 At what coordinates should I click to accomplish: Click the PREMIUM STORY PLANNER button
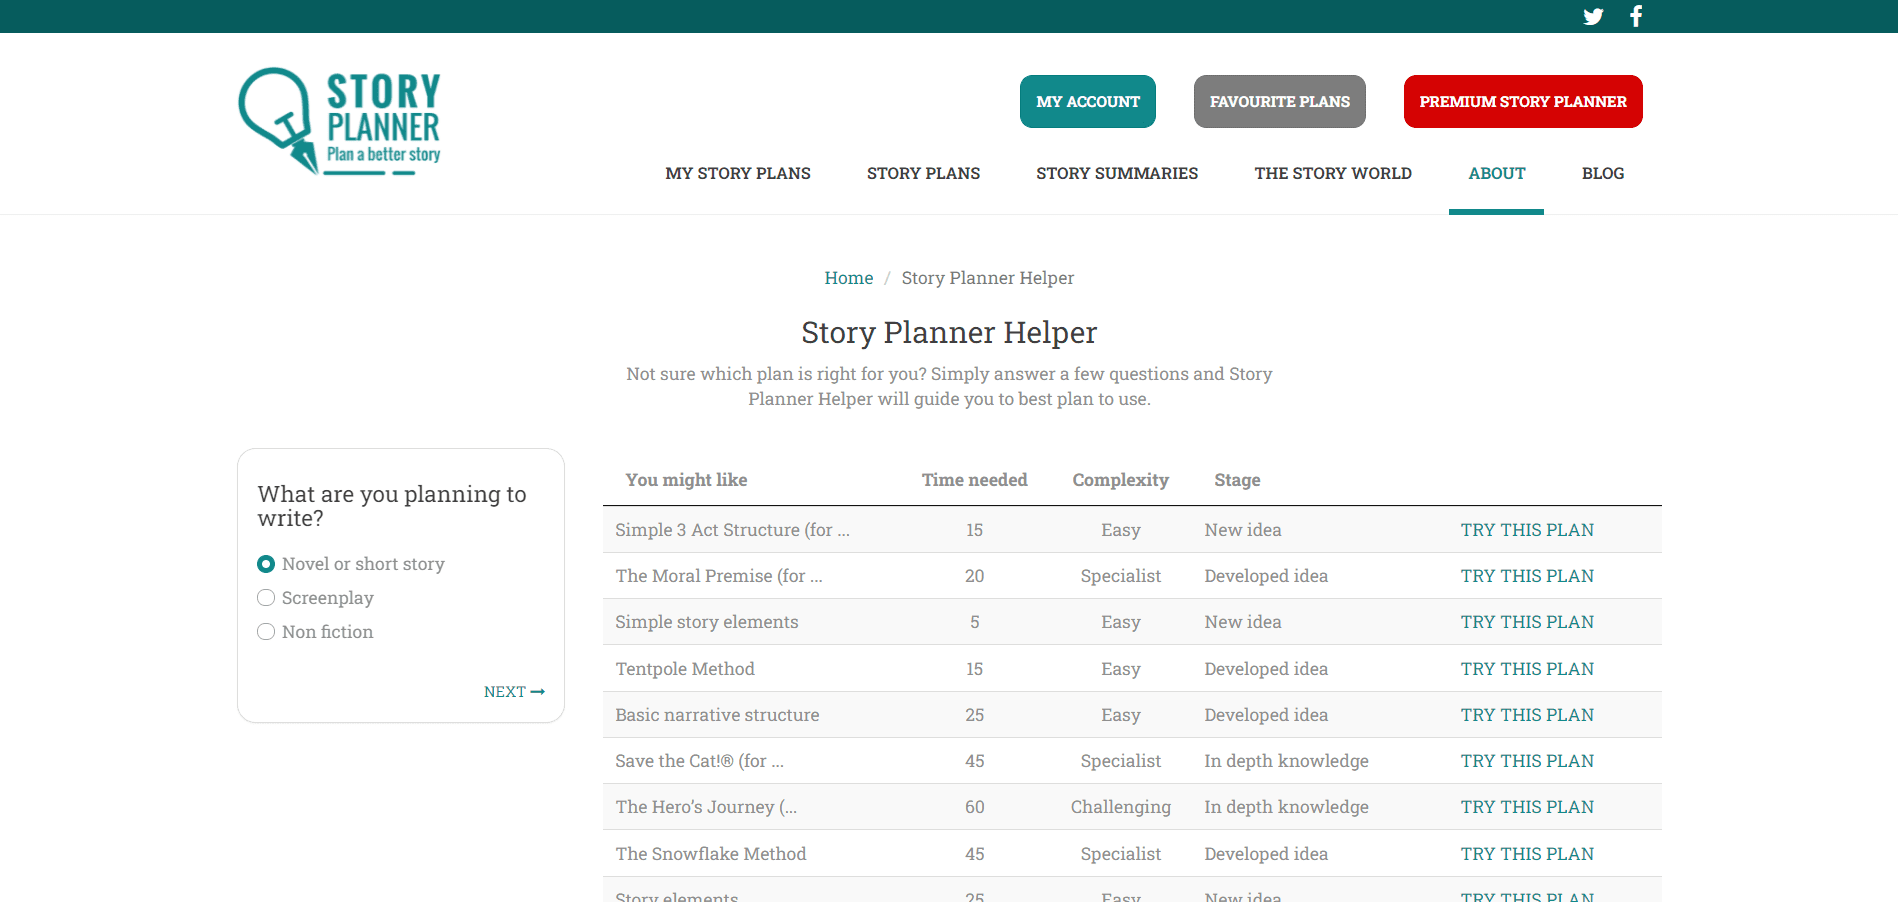tap(1522, 101)
